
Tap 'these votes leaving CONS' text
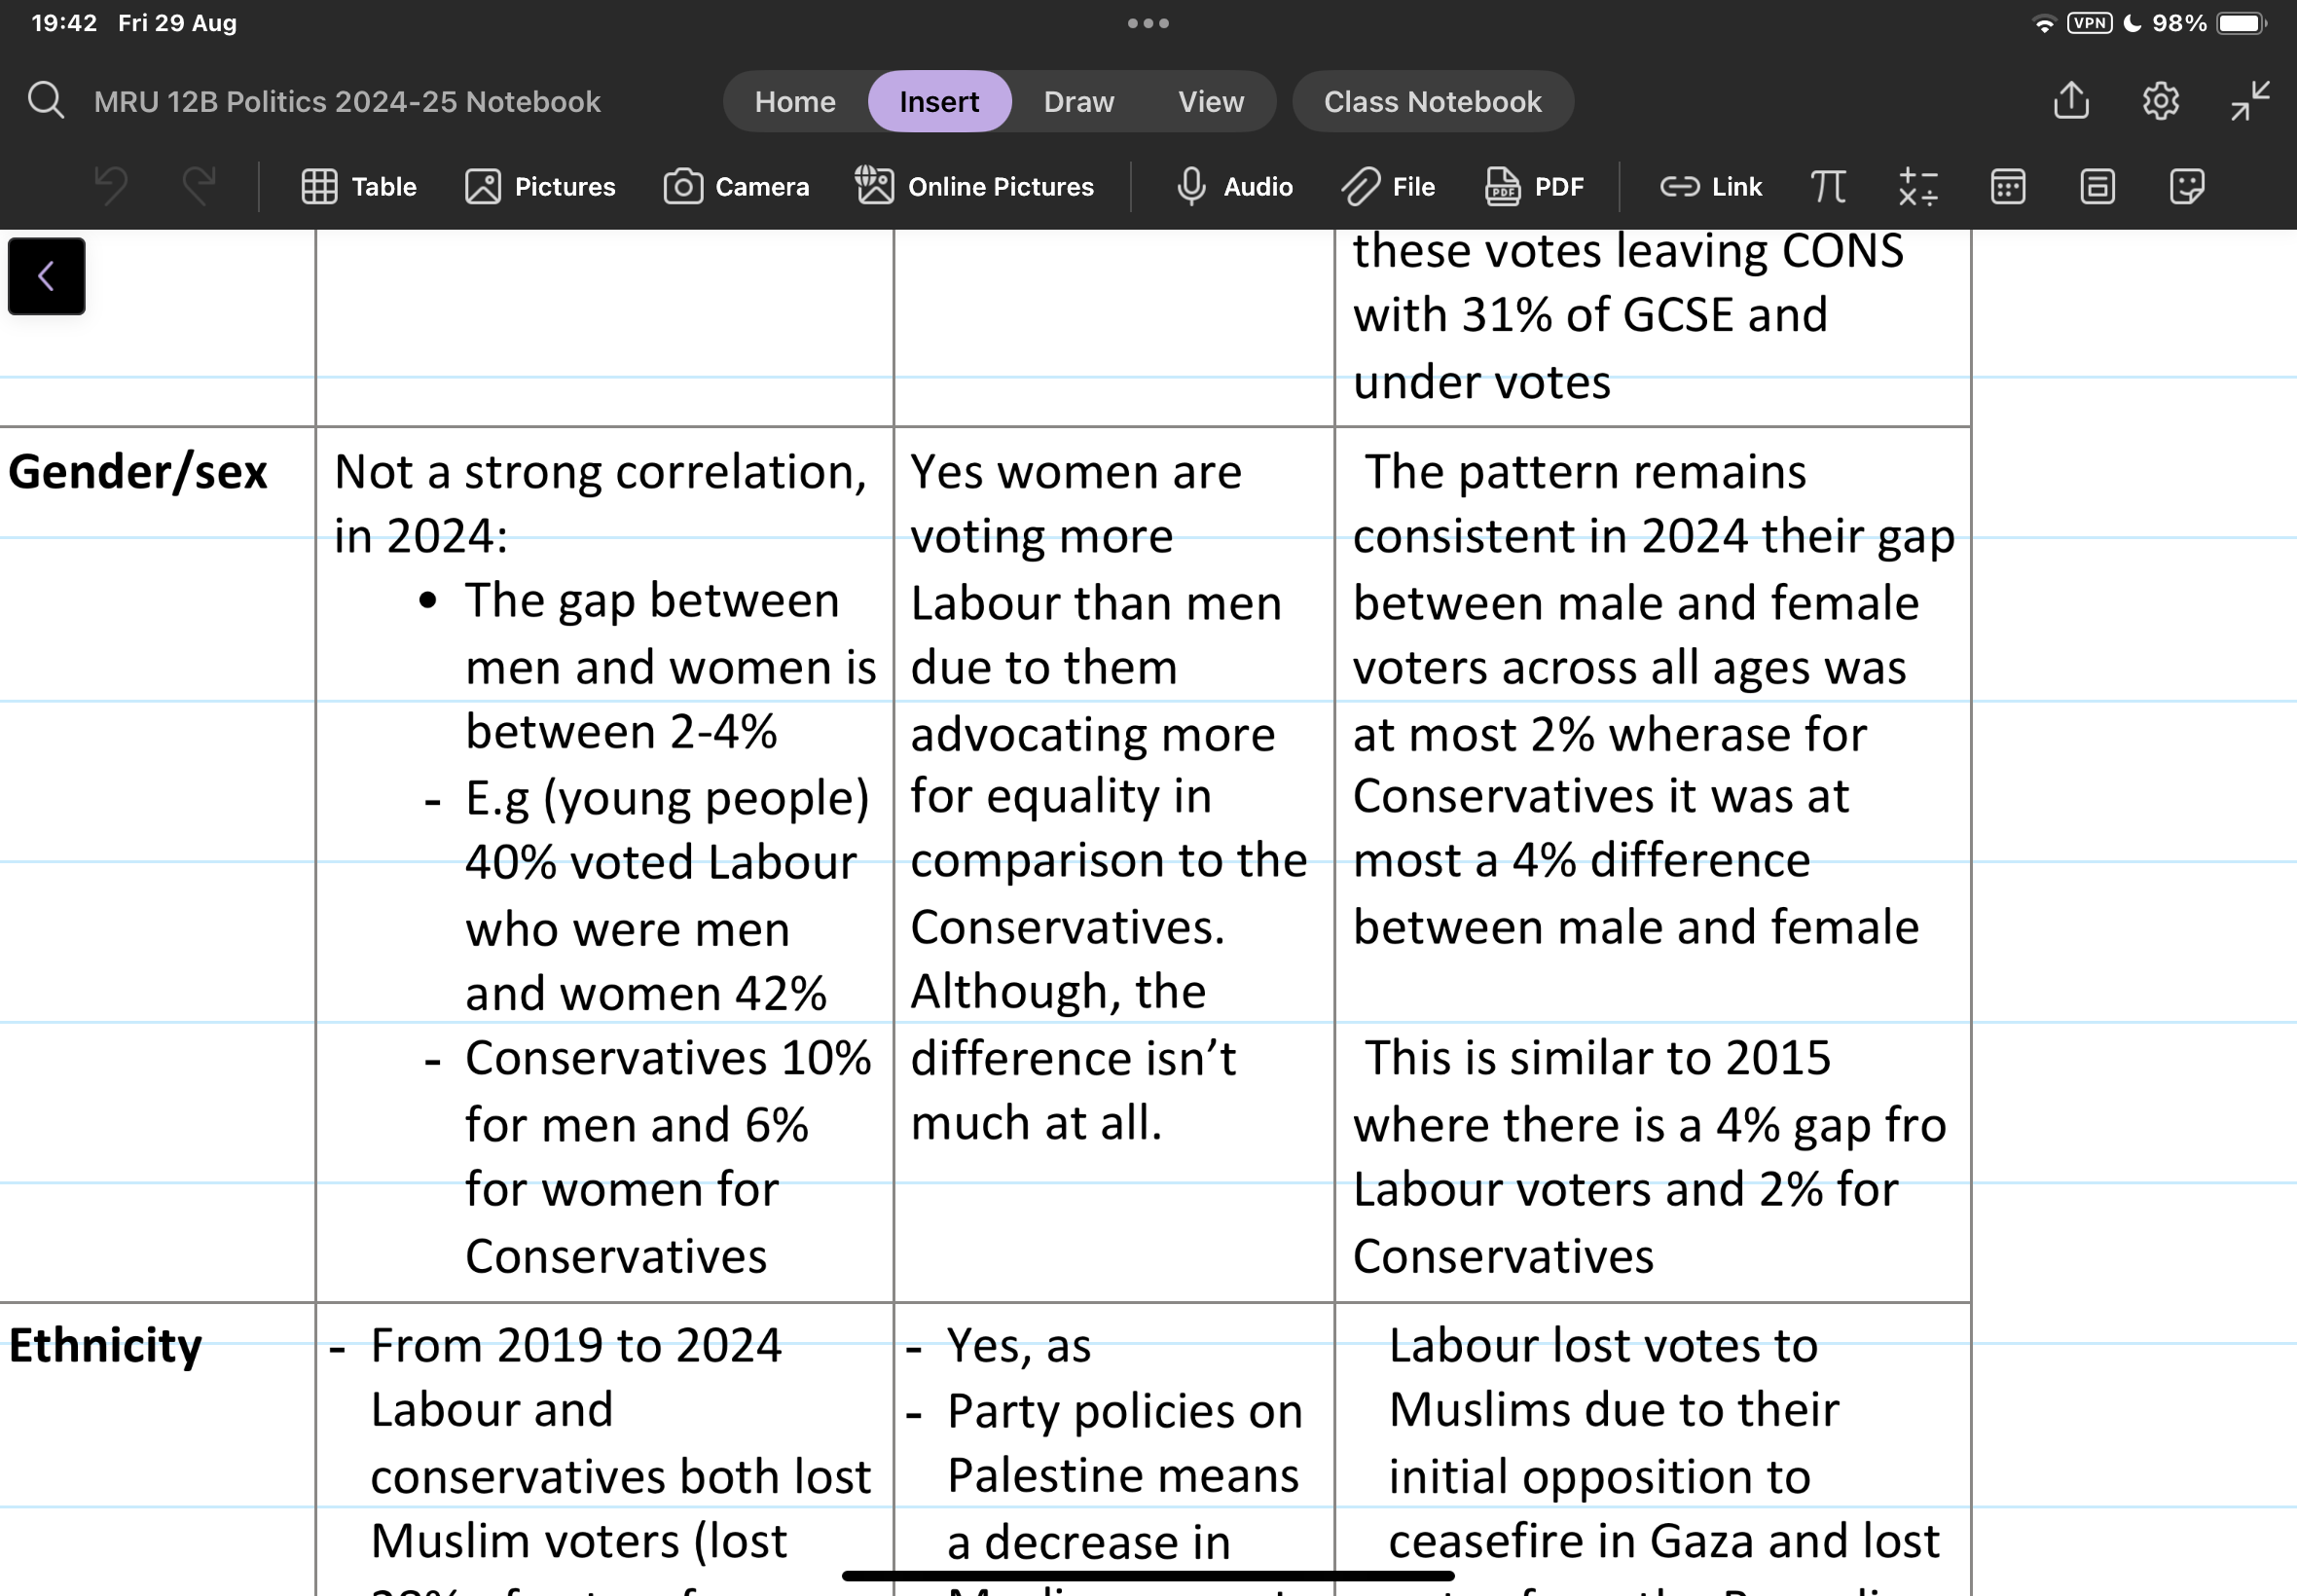(x=1628, y=250)
